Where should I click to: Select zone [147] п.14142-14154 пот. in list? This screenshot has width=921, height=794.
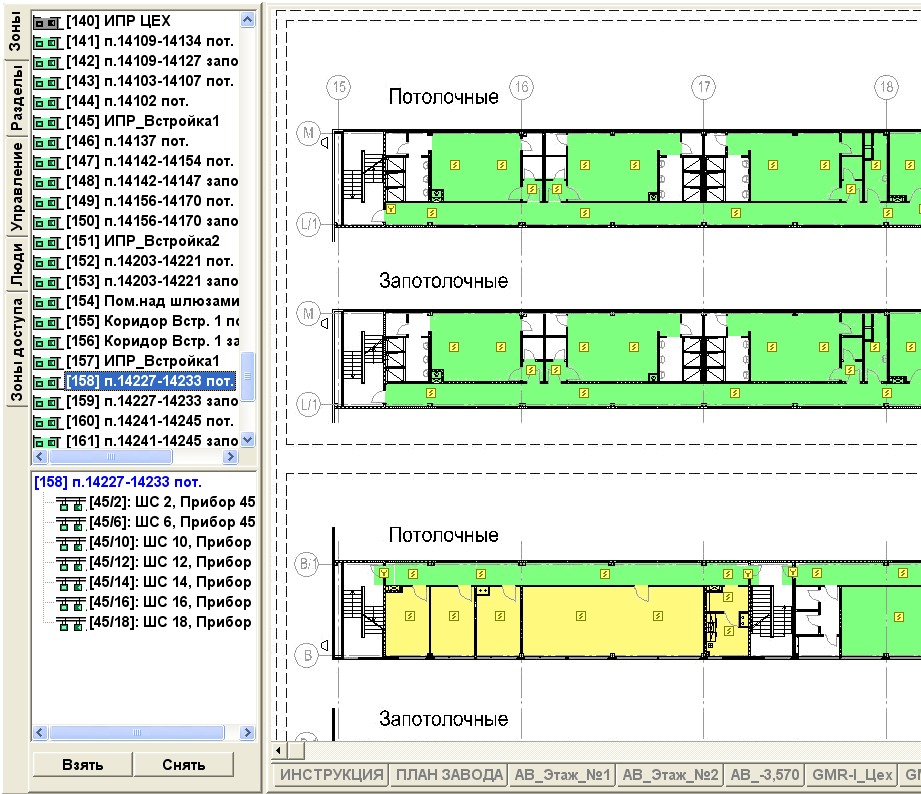150,161
